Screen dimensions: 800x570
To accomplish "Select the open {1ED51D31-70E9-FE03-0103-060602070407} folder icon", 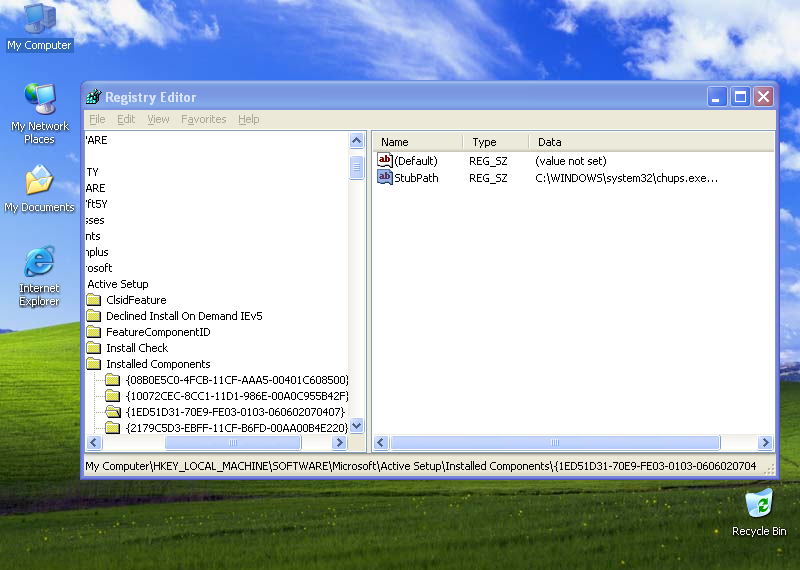I will [x=113, y=411].
